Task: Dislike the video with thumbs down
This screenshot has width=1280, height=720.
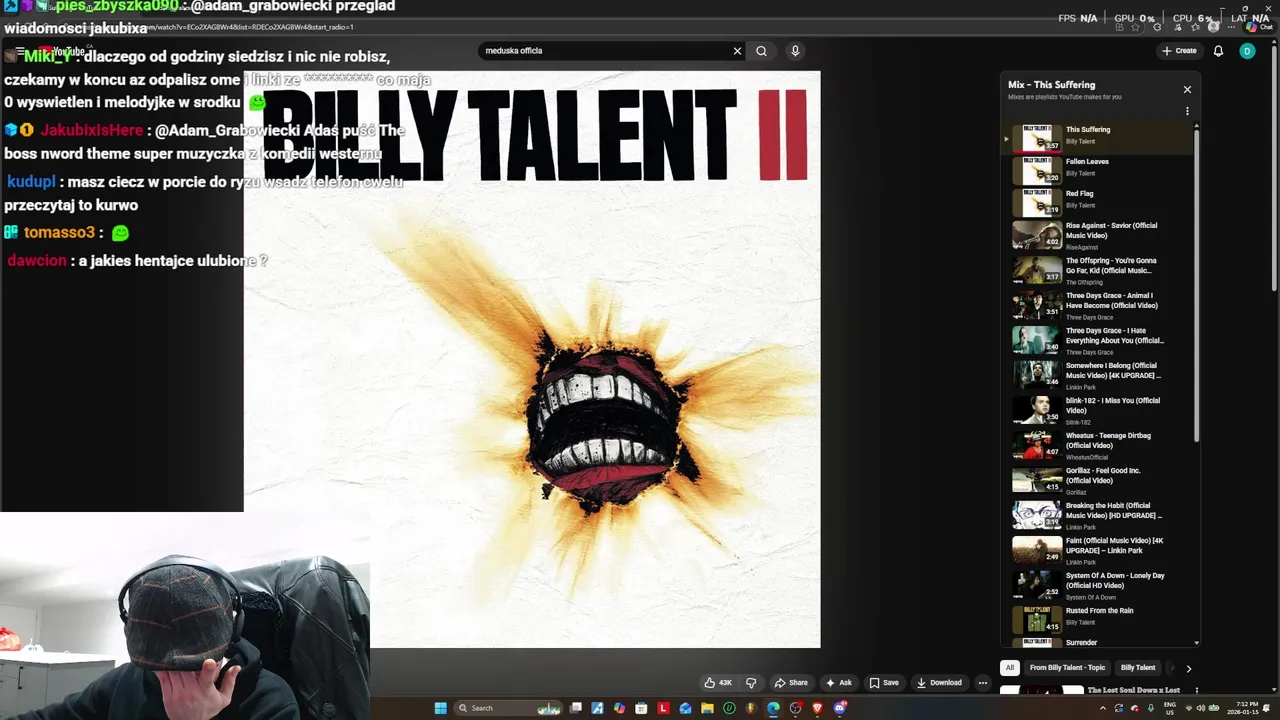Action: [751, 683]
